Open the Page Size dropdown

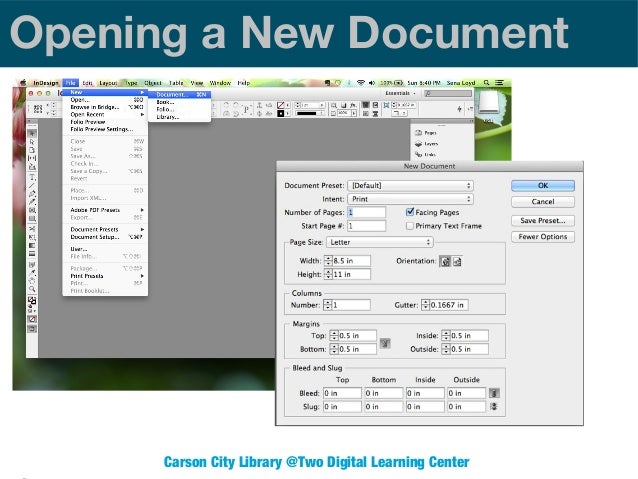coord(380,242)
